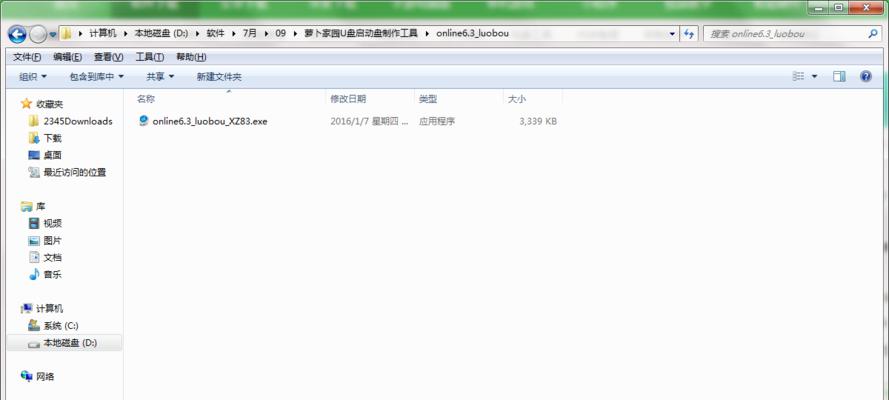Open 系统 (C:) drive in navigation pane
Viewport: 889px width, 400px height.
[x=61, y=325]
